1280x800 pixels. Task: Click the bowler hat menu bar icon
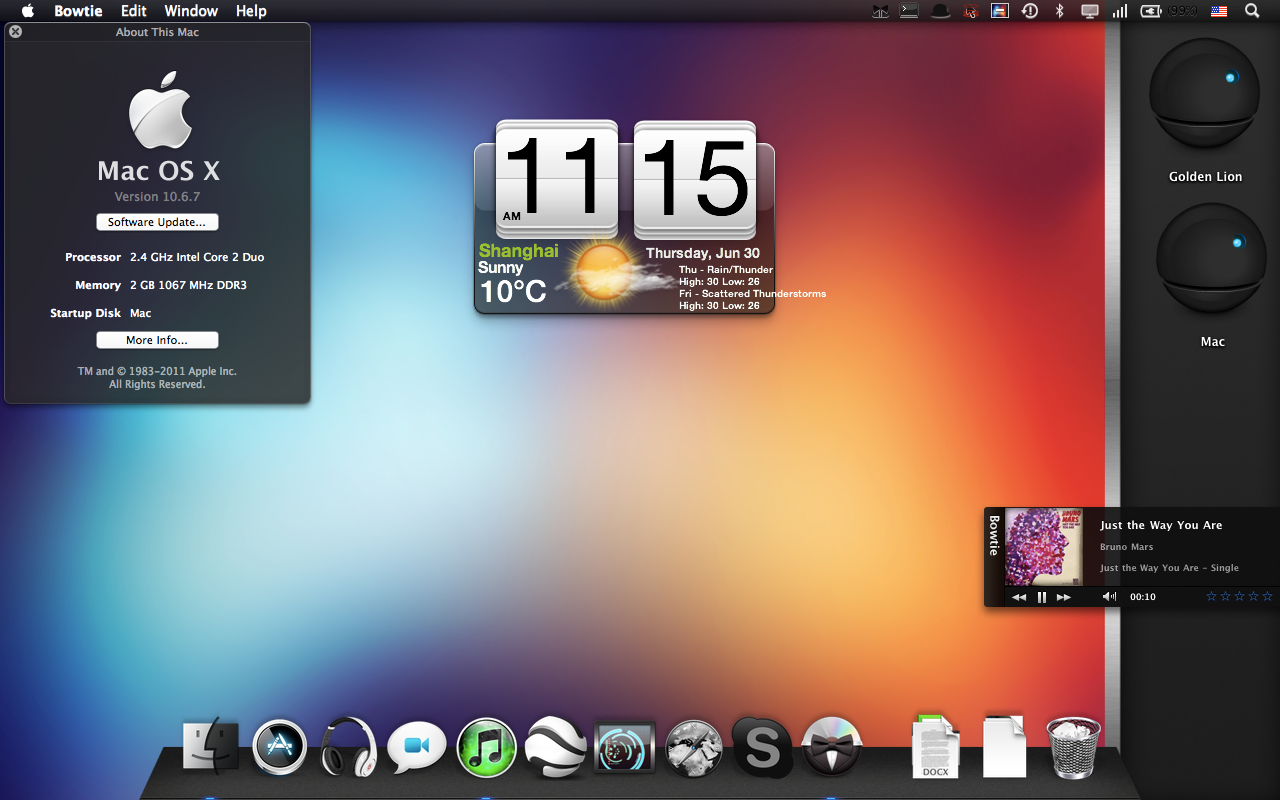[940, 11]
